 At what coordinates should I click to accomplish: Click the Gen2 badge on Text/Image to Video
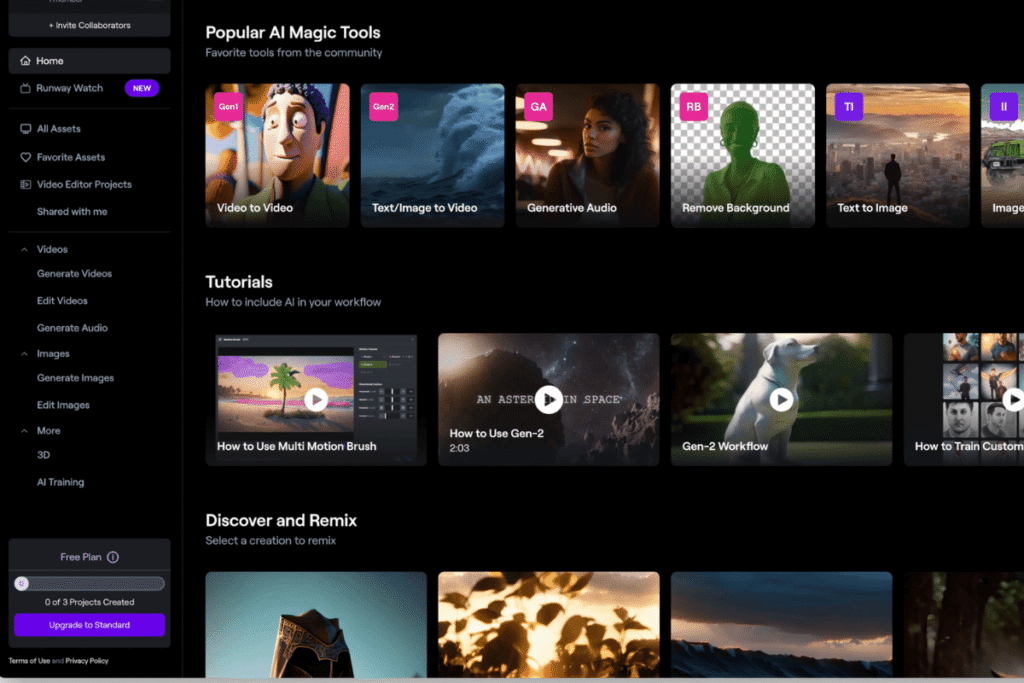383,106
